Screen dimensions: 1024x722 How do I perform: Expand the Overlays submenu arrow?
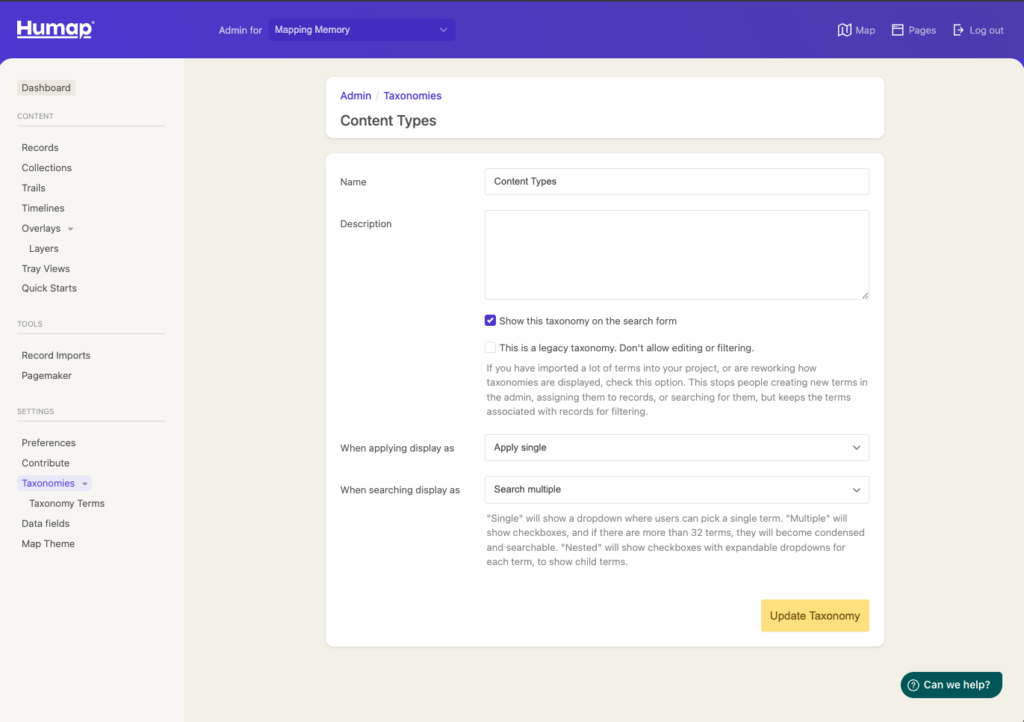70,229
